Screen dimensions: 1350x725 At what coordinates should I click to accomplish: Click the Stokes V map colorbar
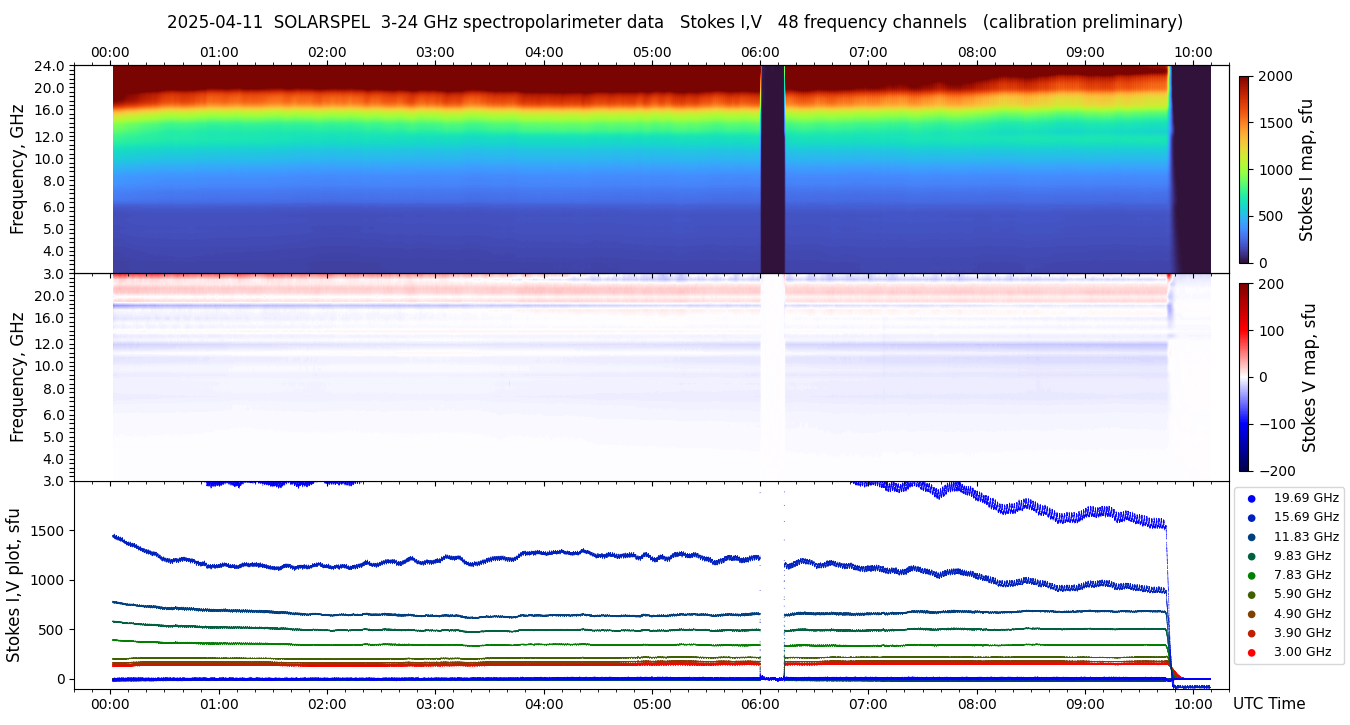pyautogui.click(x=1244, y=377)
